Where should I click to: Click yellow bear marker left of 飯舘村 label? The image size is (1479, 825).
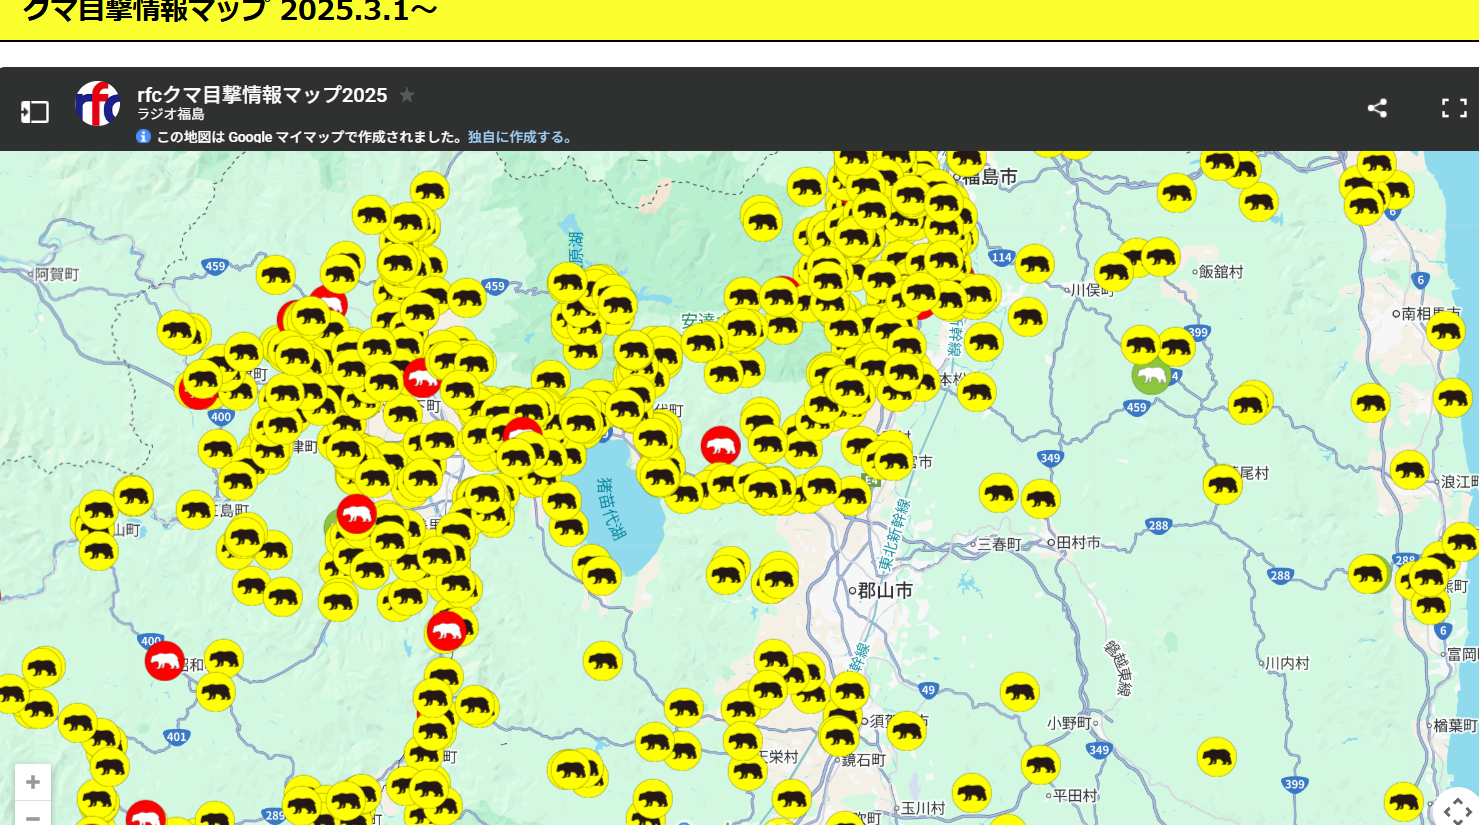[x=1160, y=257]
